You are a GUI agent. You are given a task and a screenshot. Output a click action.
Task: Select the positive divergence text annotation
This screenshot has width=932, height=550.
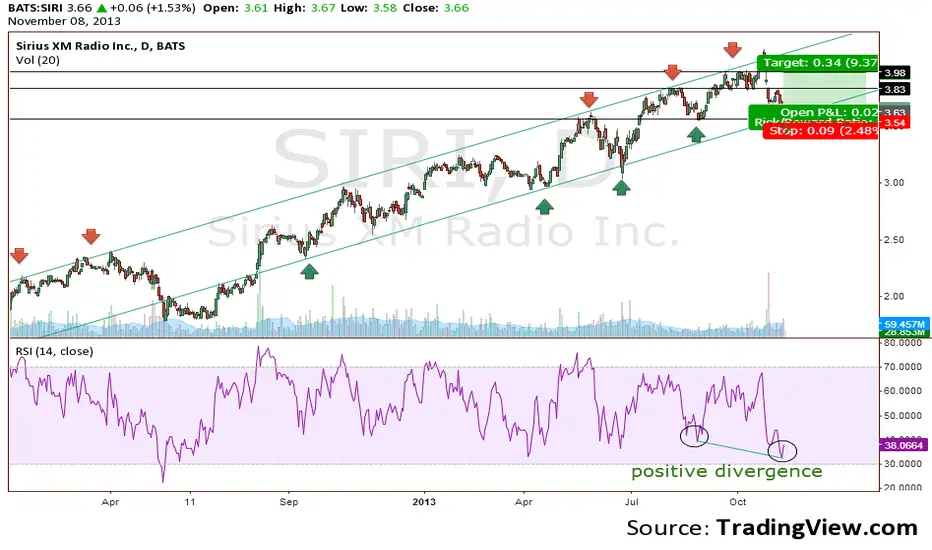pyautogui.click(x=727, y=472)
